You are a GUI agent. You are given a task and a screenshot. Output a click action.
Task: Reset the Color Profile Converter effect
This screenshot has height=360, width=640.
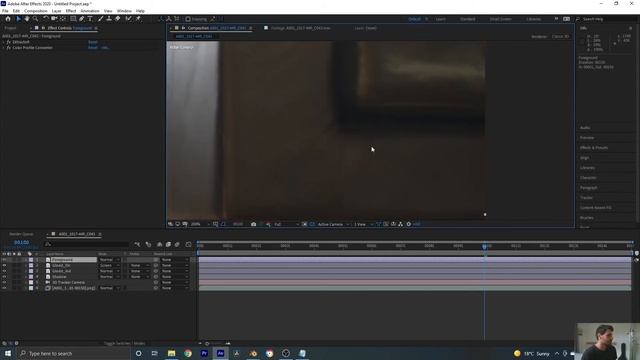pyautogui.click(x=93, y=48)
